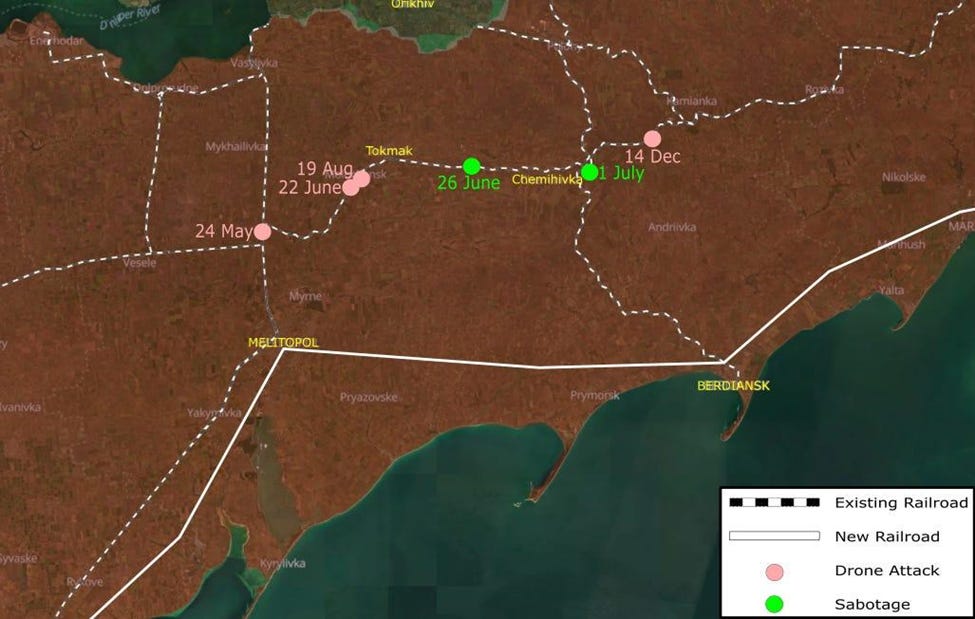Click the Kamianka label
This screenshot has width=975, height=619.
coord(691,101)
